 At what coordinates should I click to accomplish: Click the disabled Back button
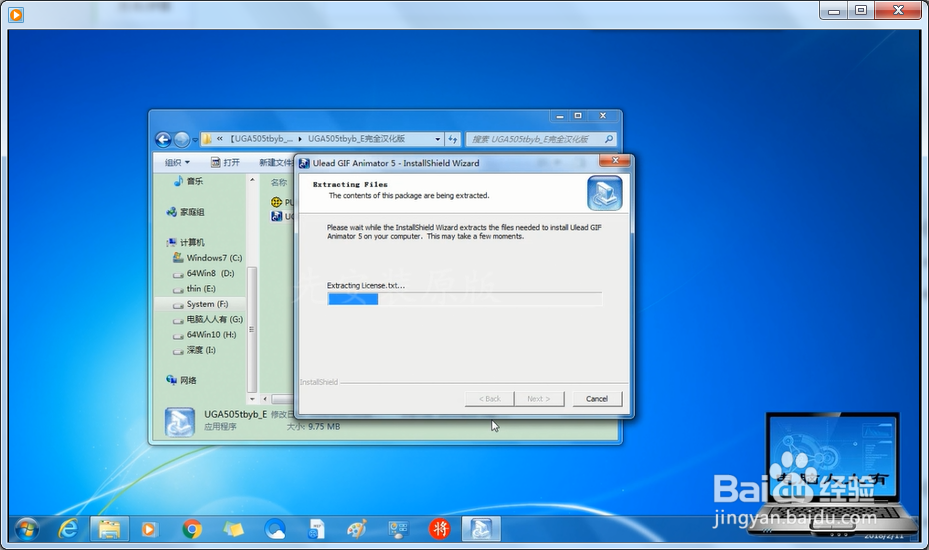[489, 399]
